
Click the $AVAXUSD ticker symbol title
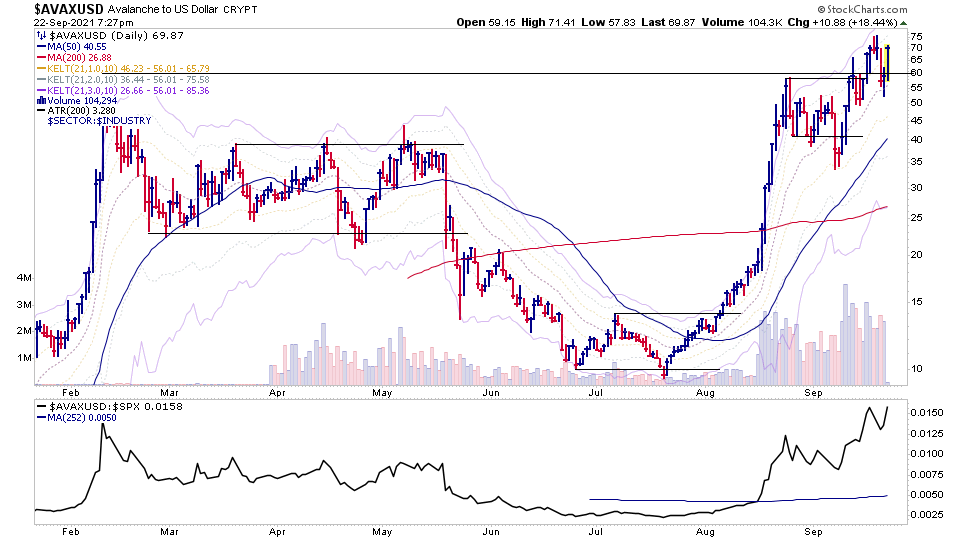point(69,9)
